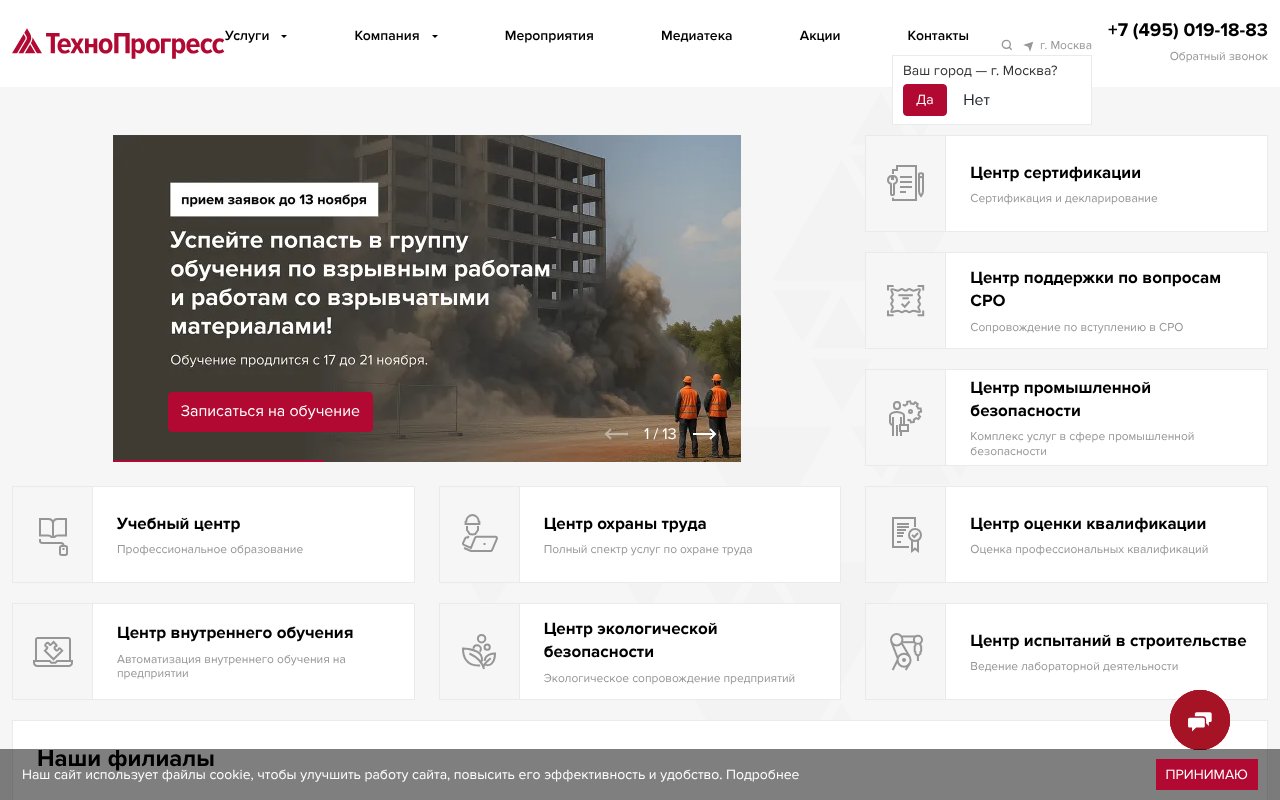Click the Учебный центр book icon
This screenshot has height=800, width=1280.
pyautogui.click(x=52, y=534)
